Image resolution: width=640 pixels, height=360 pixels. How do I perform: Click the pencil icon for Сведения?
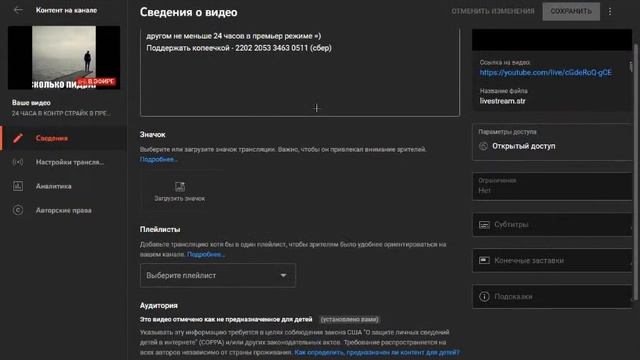pos(18,138)
